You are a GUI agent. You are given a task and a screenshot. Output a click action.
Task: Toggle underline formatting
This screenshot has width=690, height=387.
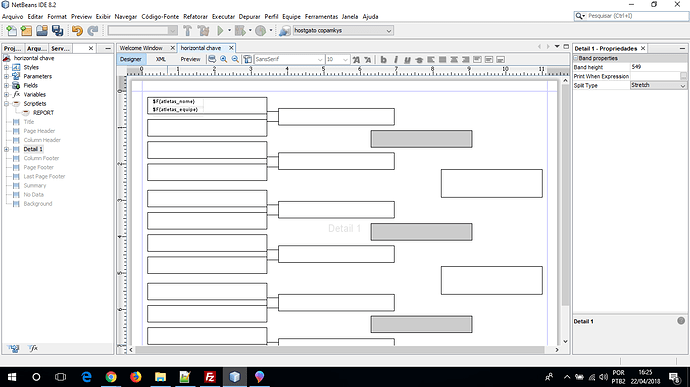407,59
